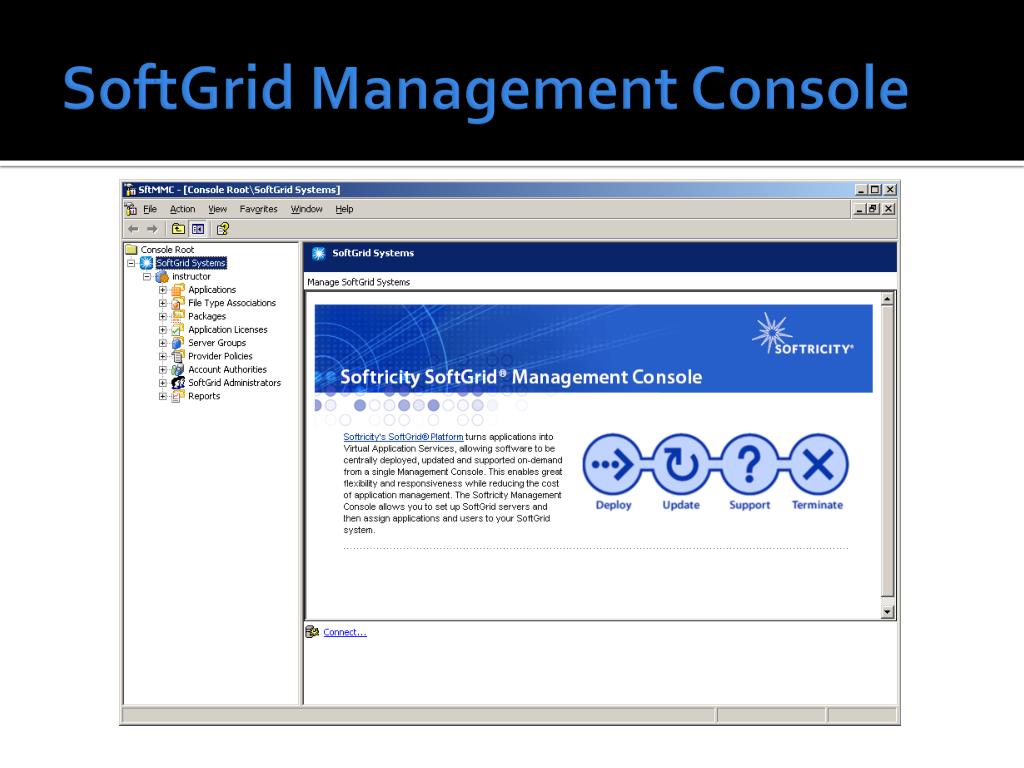Click the content pane scroll down arrow

(887, 612)
